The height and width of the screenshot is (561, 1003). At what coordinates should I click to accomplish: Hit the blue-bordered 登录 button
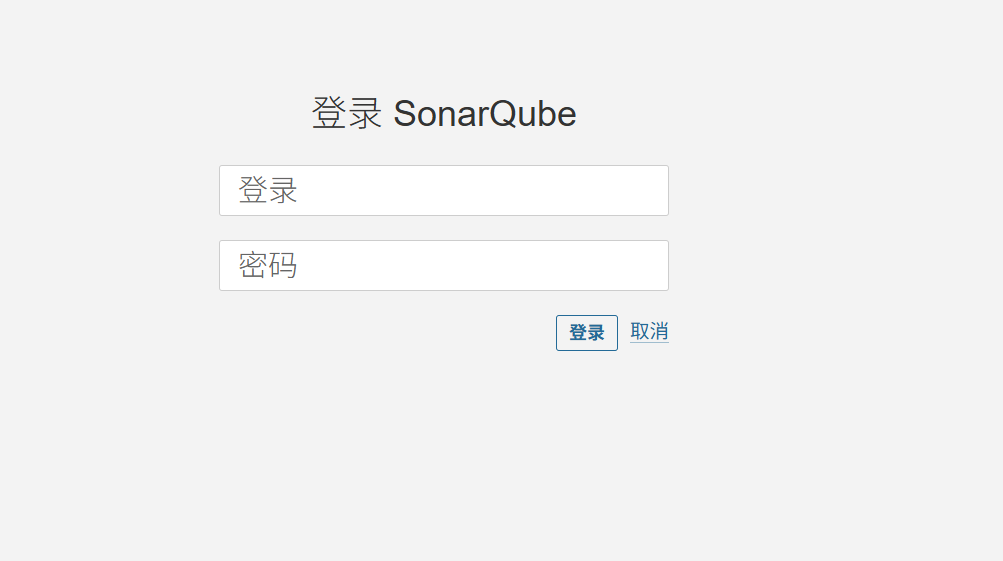586,333
